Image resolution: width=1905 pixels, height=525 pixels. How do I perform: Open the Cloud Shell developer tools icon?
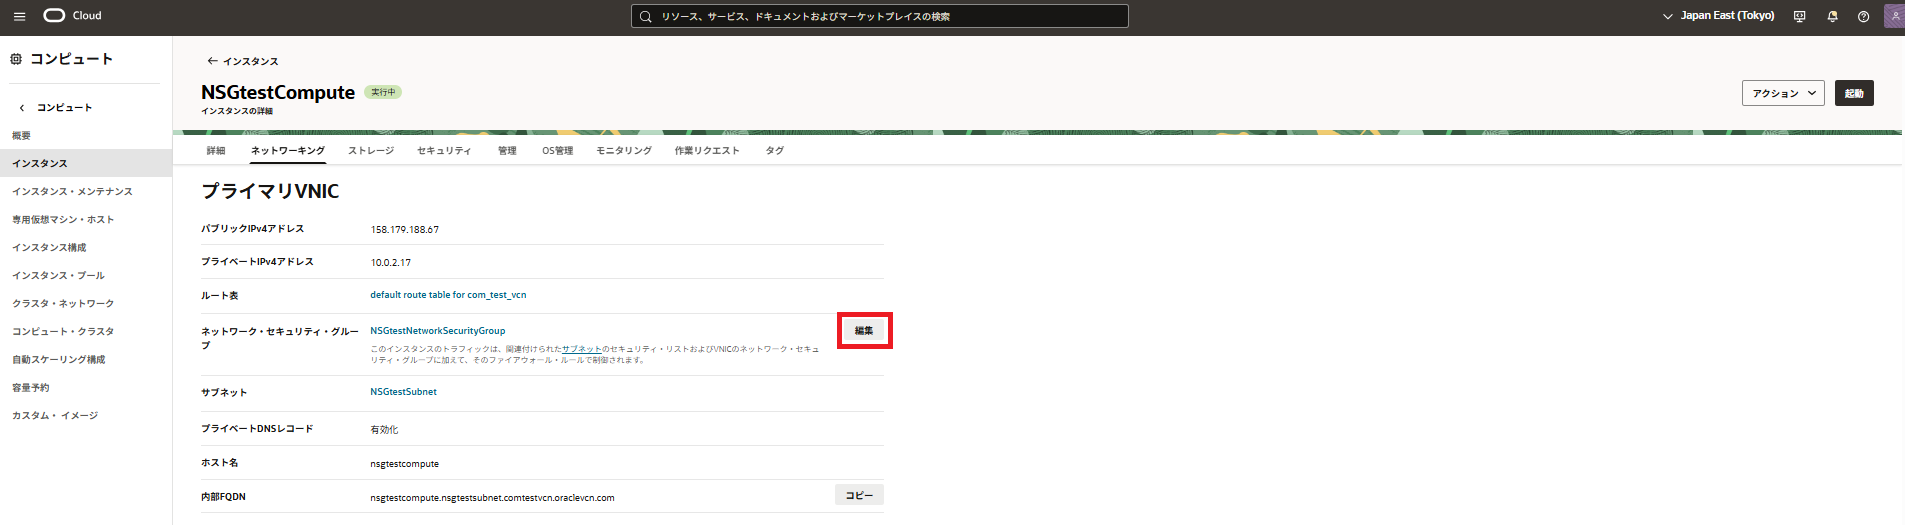(1799, 16)
